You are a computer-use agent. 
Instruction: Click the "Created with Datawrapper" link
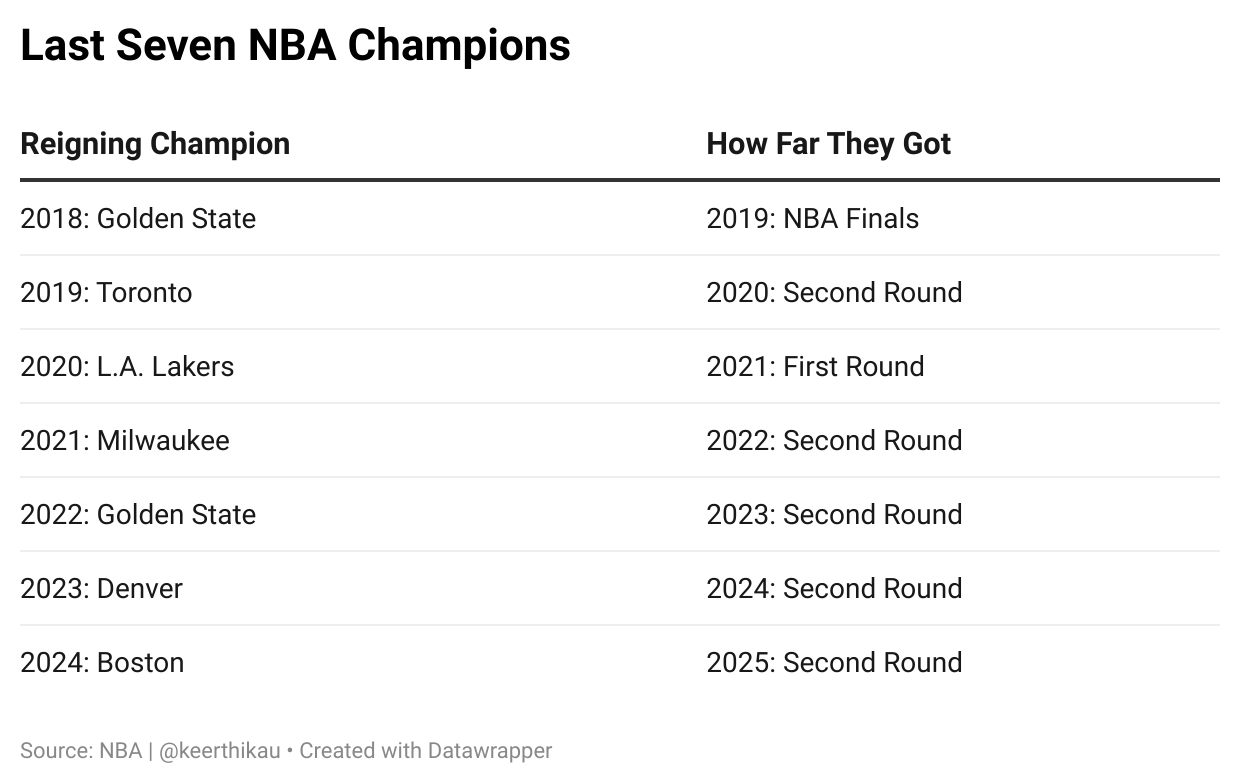(x=426, y=751)
